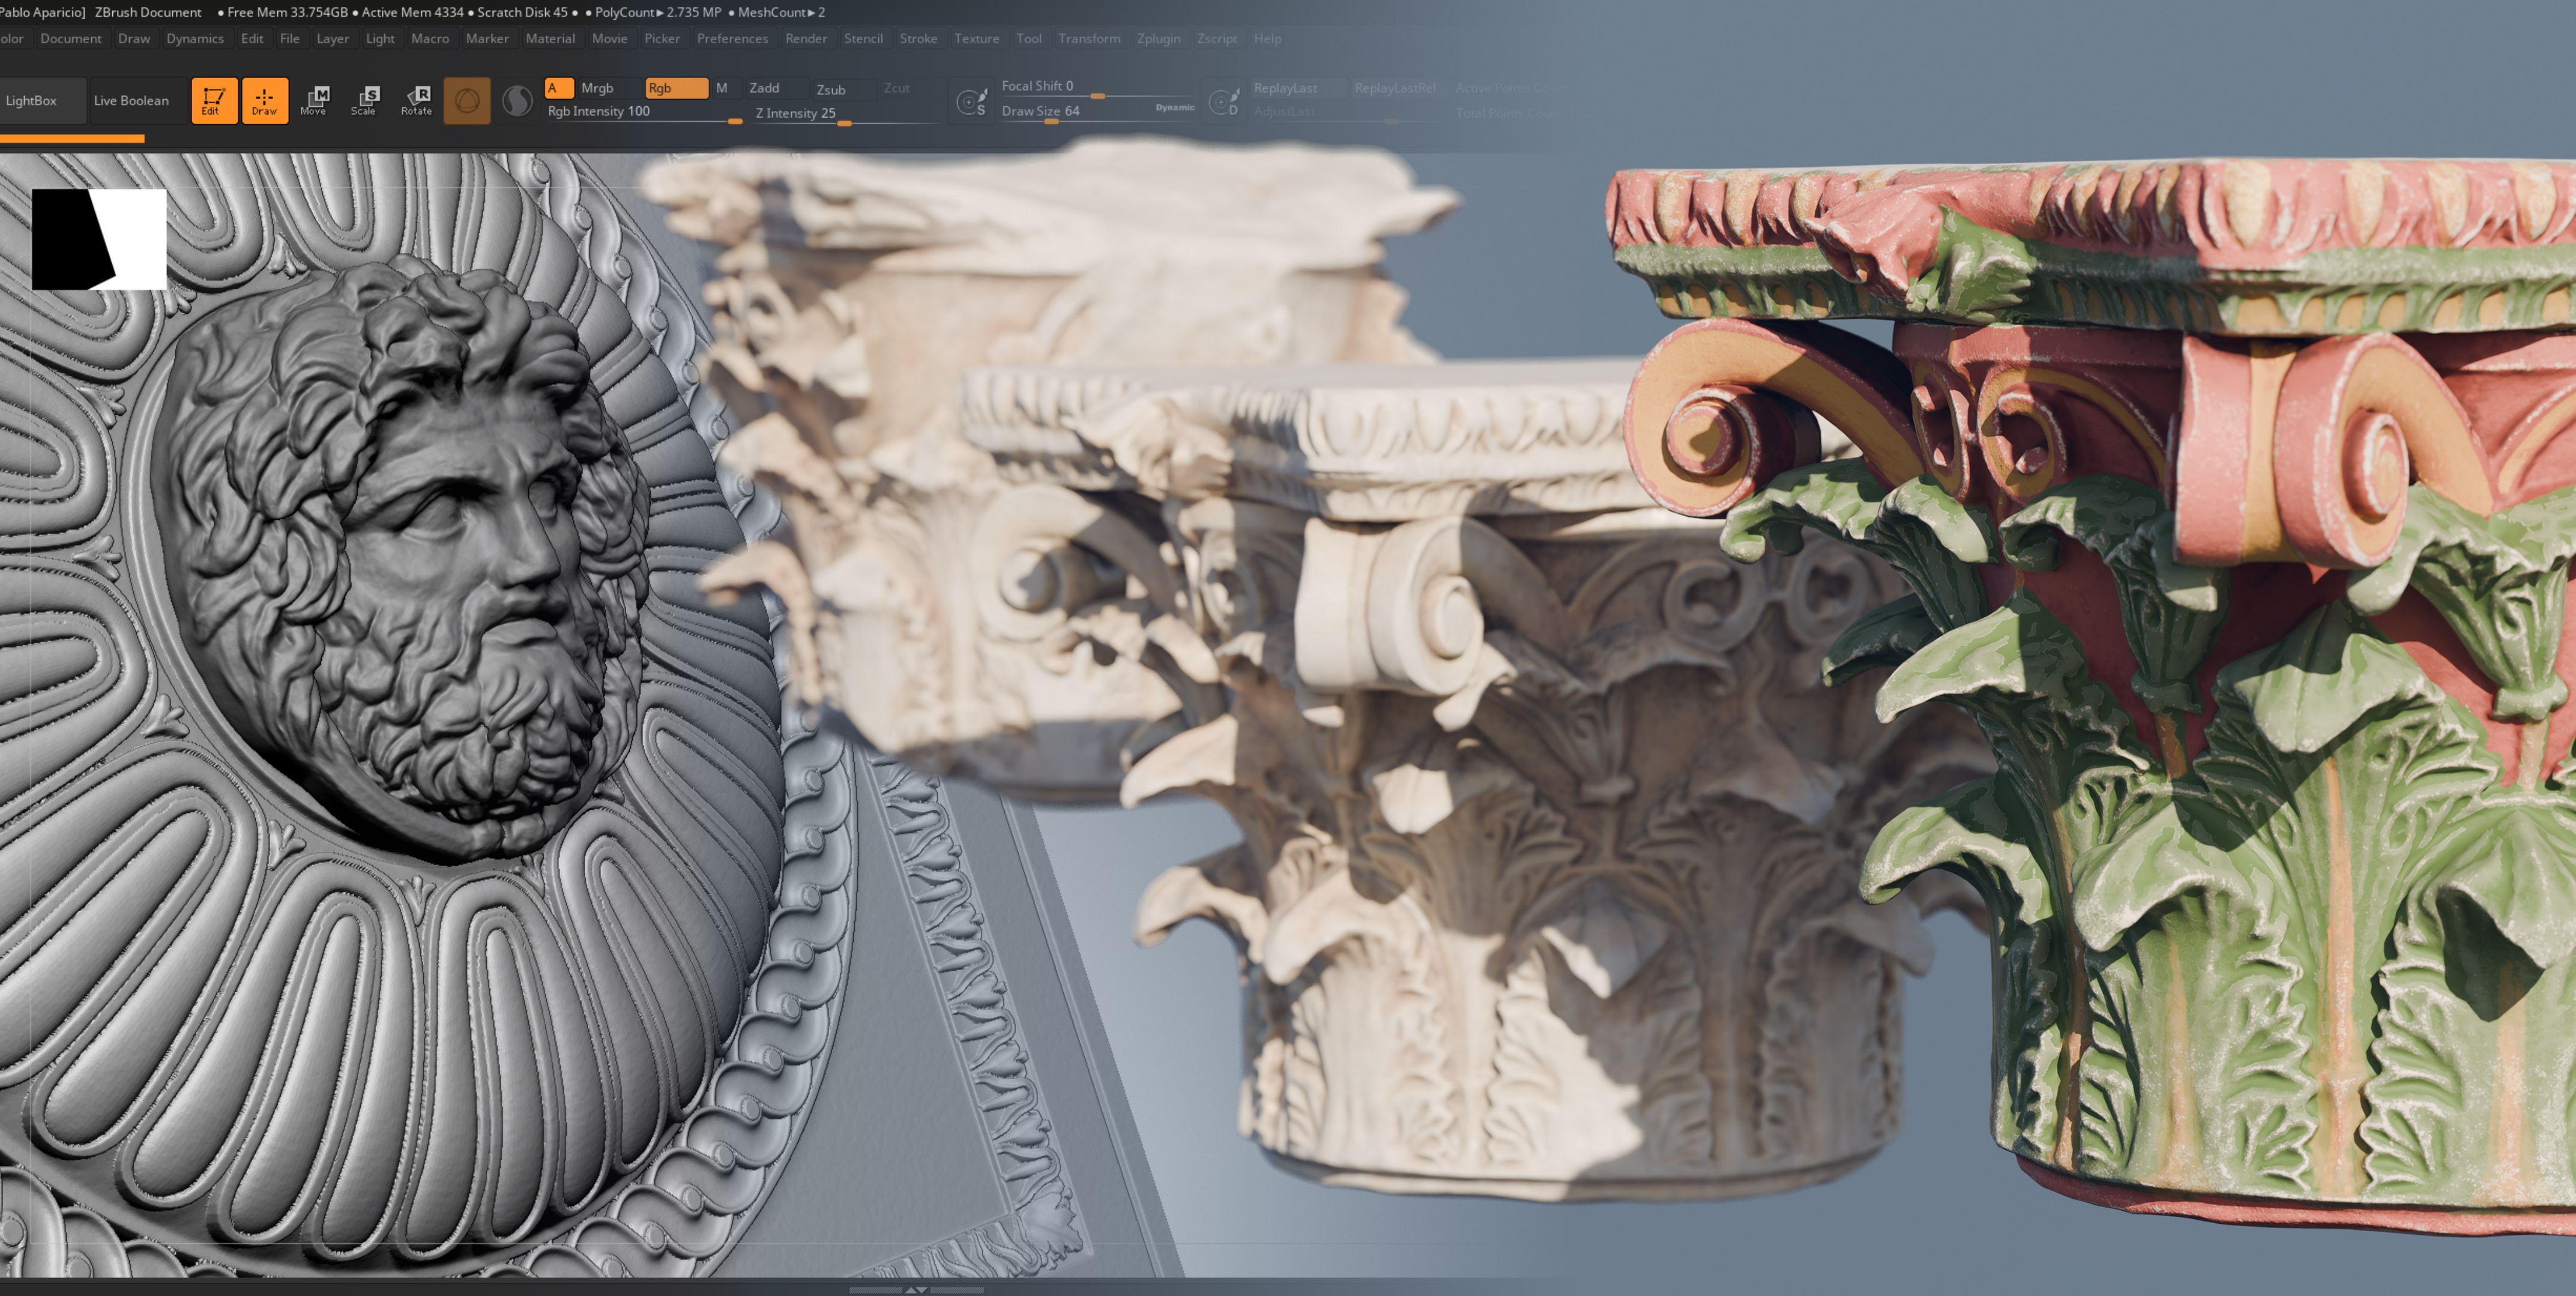2576x1296 pixels.
Task: Select the Rotate transform tool
Action: coord(417,100)
